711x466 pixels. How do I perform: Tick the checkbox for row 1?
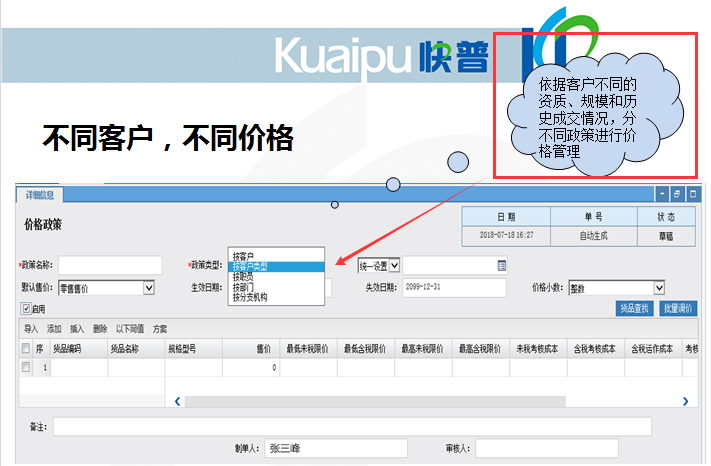tap(26, 367)
